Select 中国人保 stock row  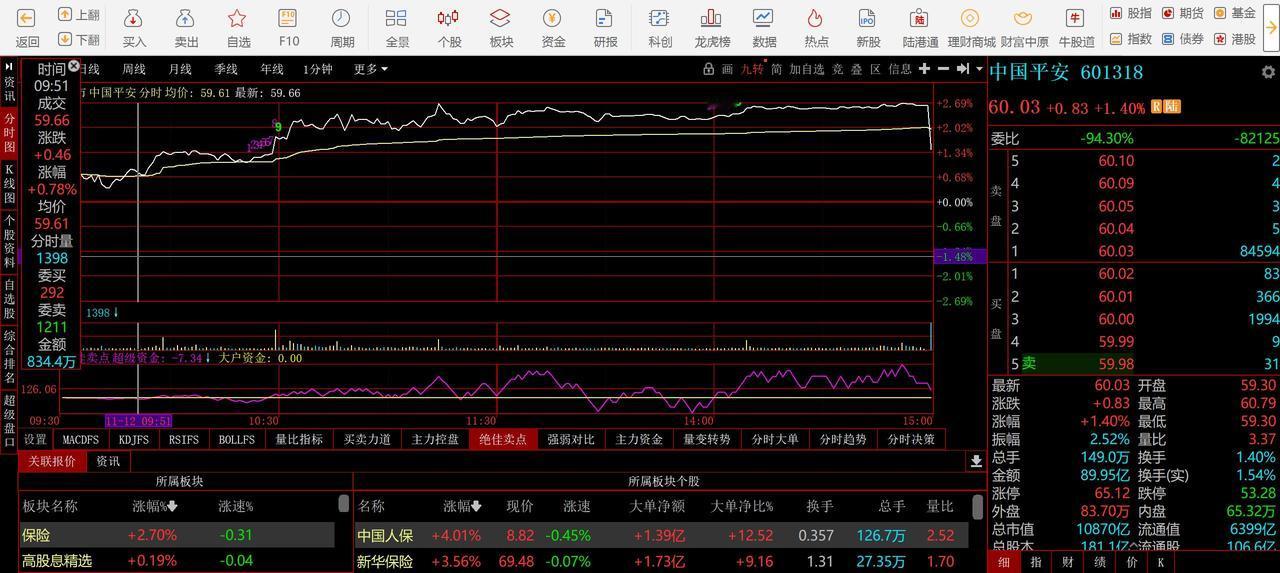[x=661, y=535]
